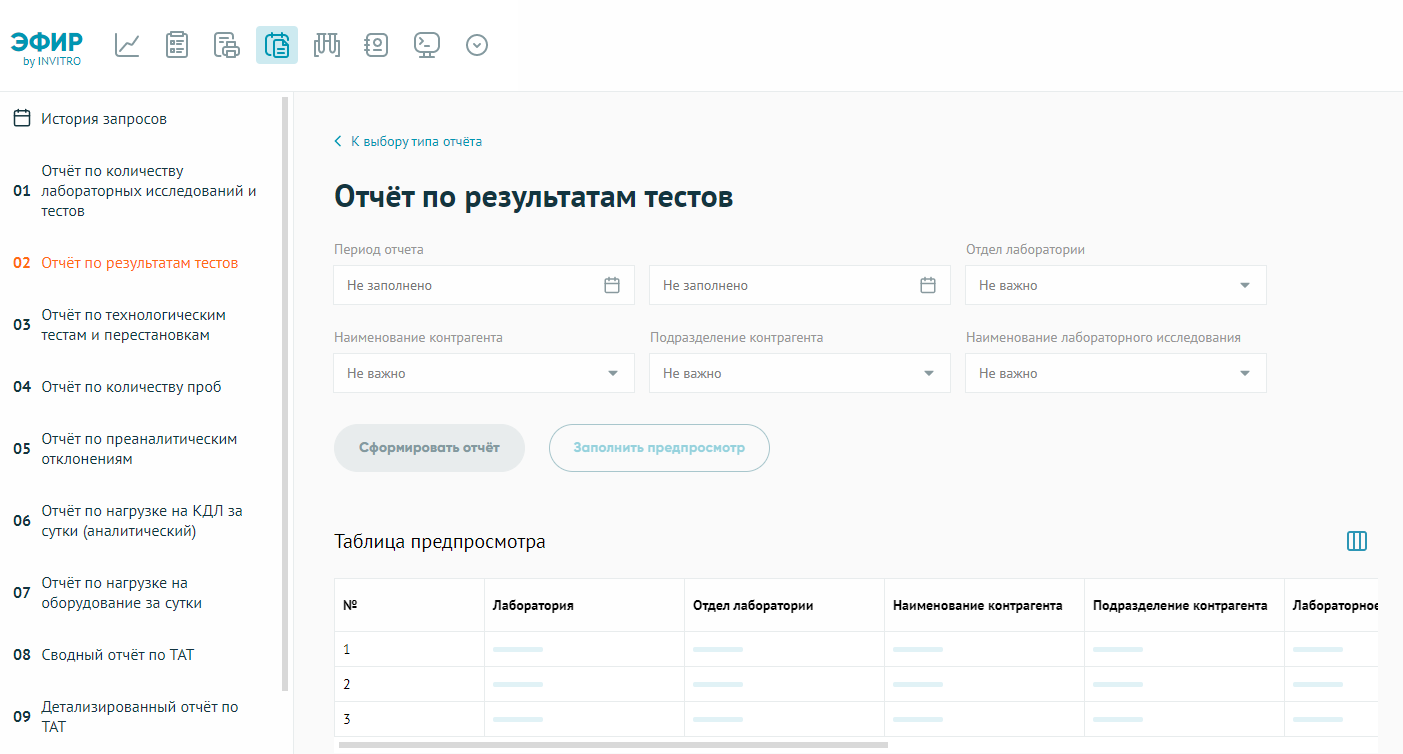Click the Сформировать отчёт button
This screenshot has width=1403, height=754.
click(429, 448)
